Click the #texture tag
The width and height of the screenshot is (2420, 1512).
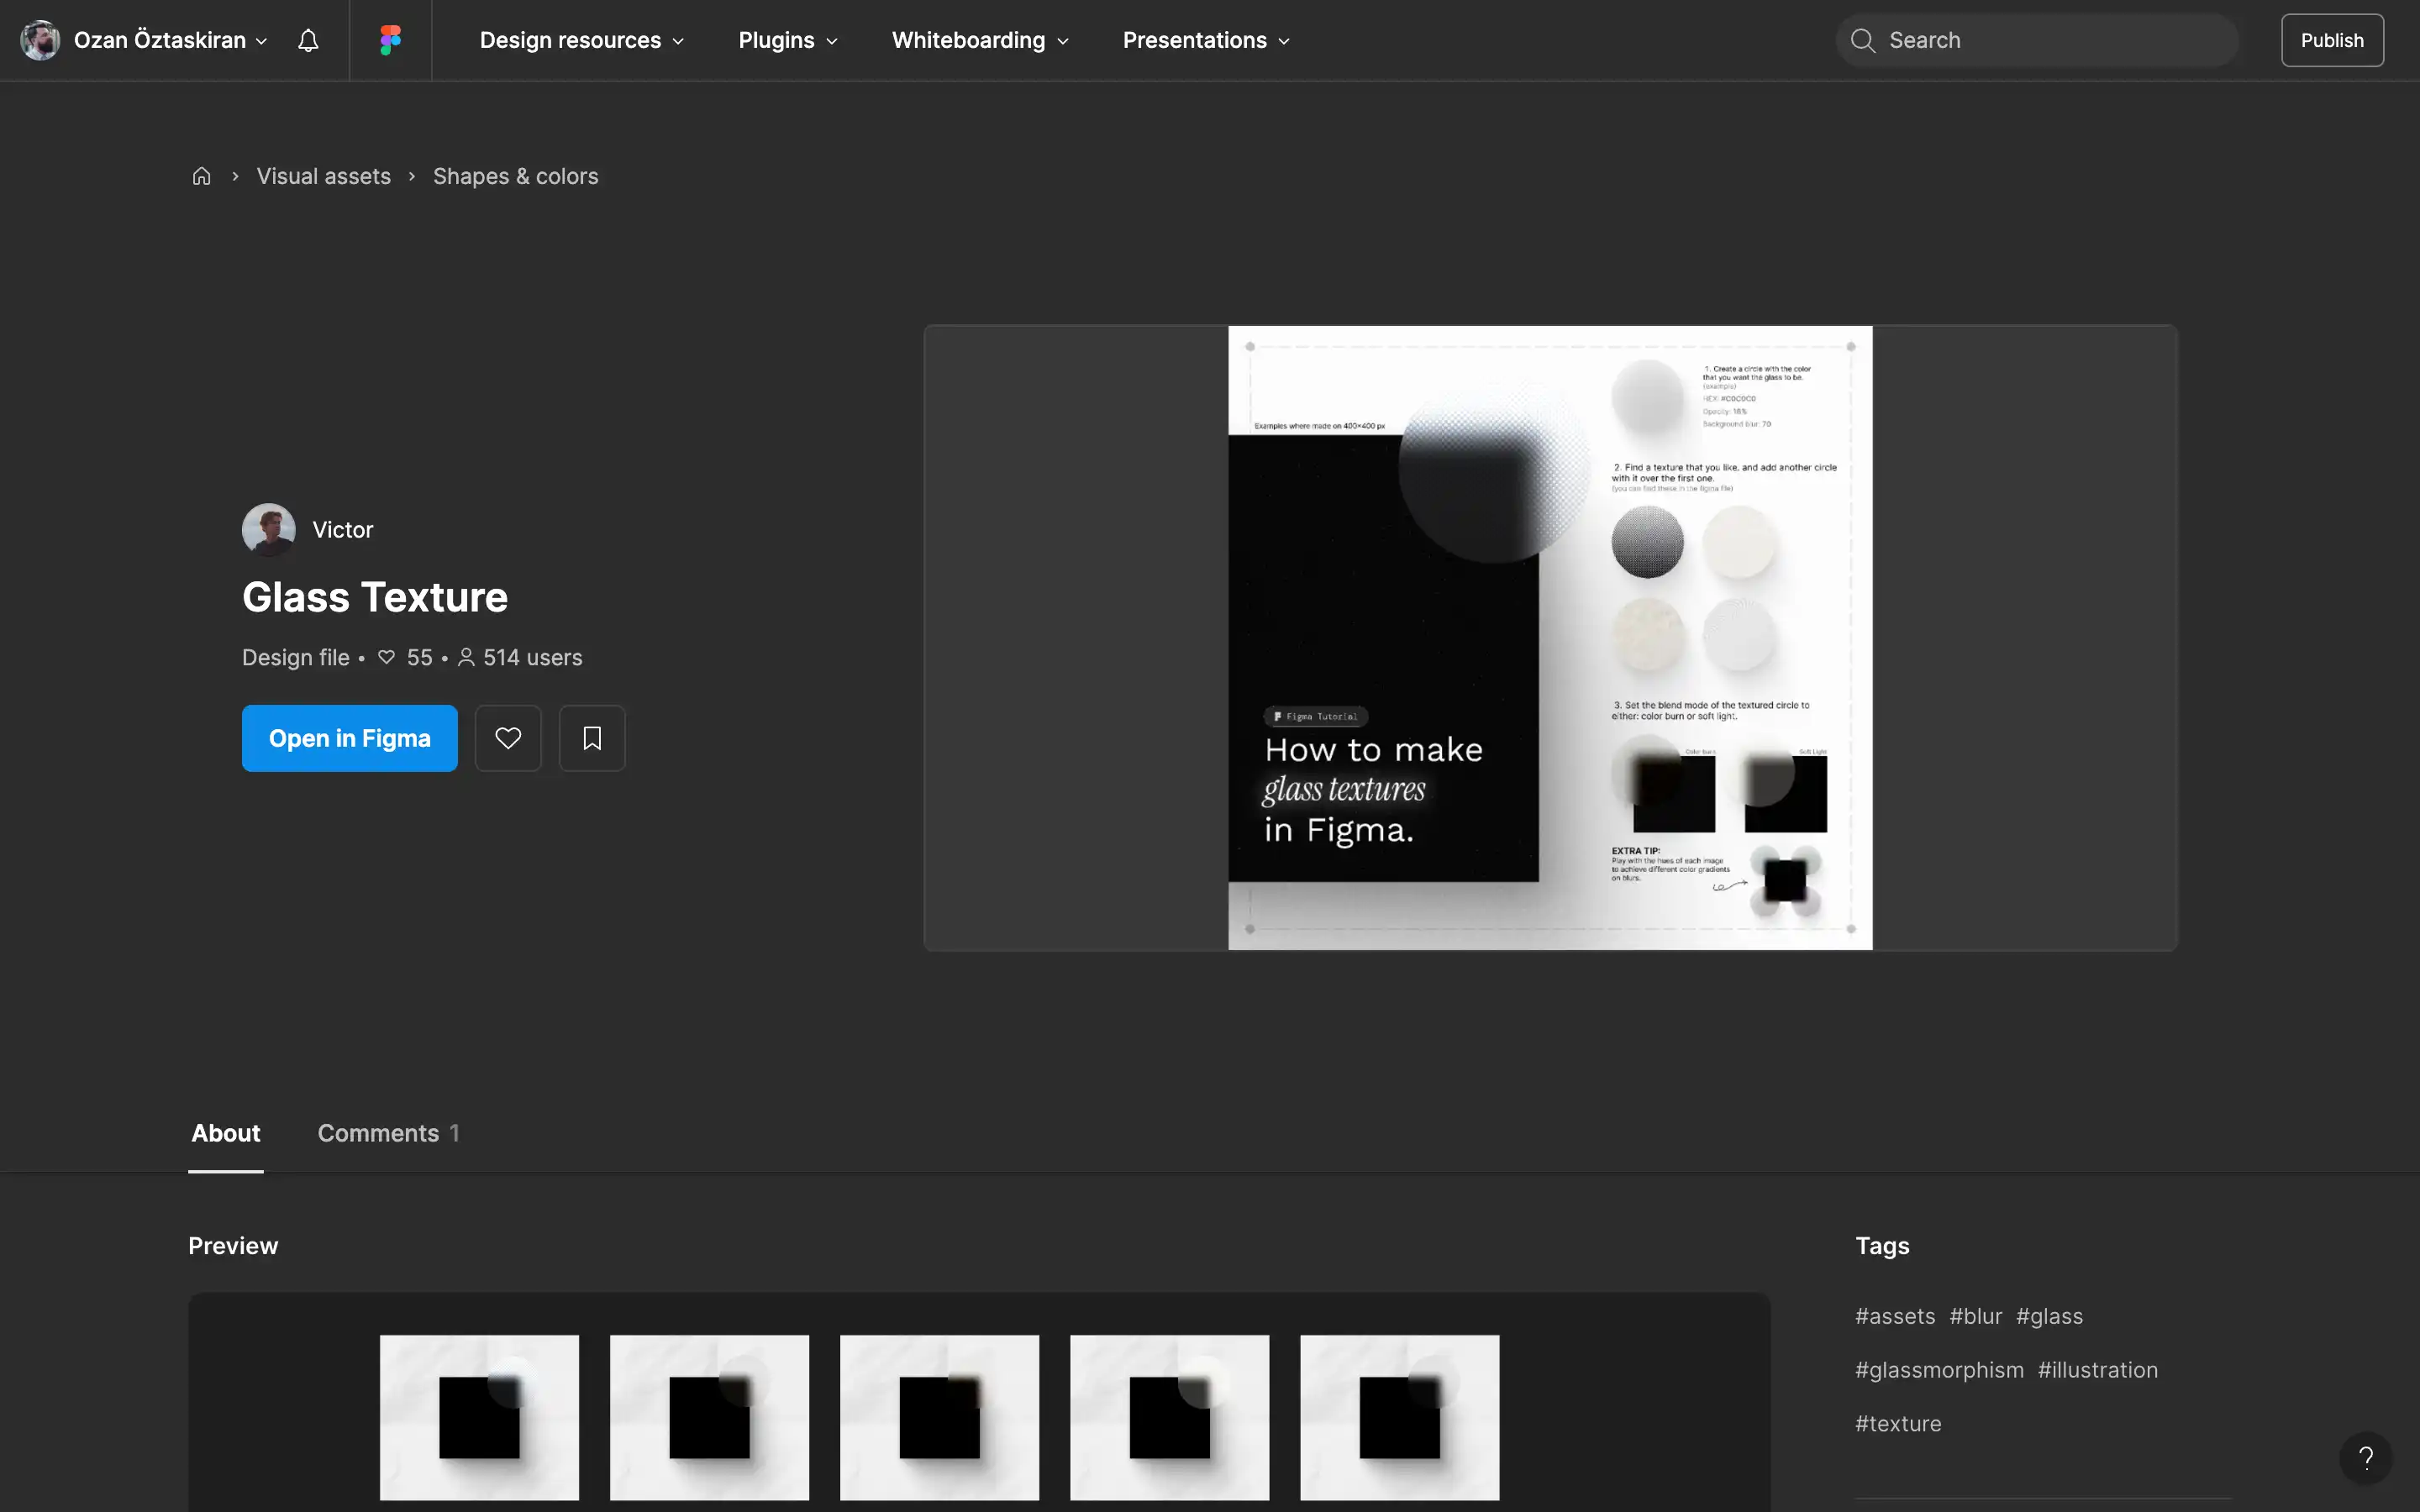tap(1898, 1424)
